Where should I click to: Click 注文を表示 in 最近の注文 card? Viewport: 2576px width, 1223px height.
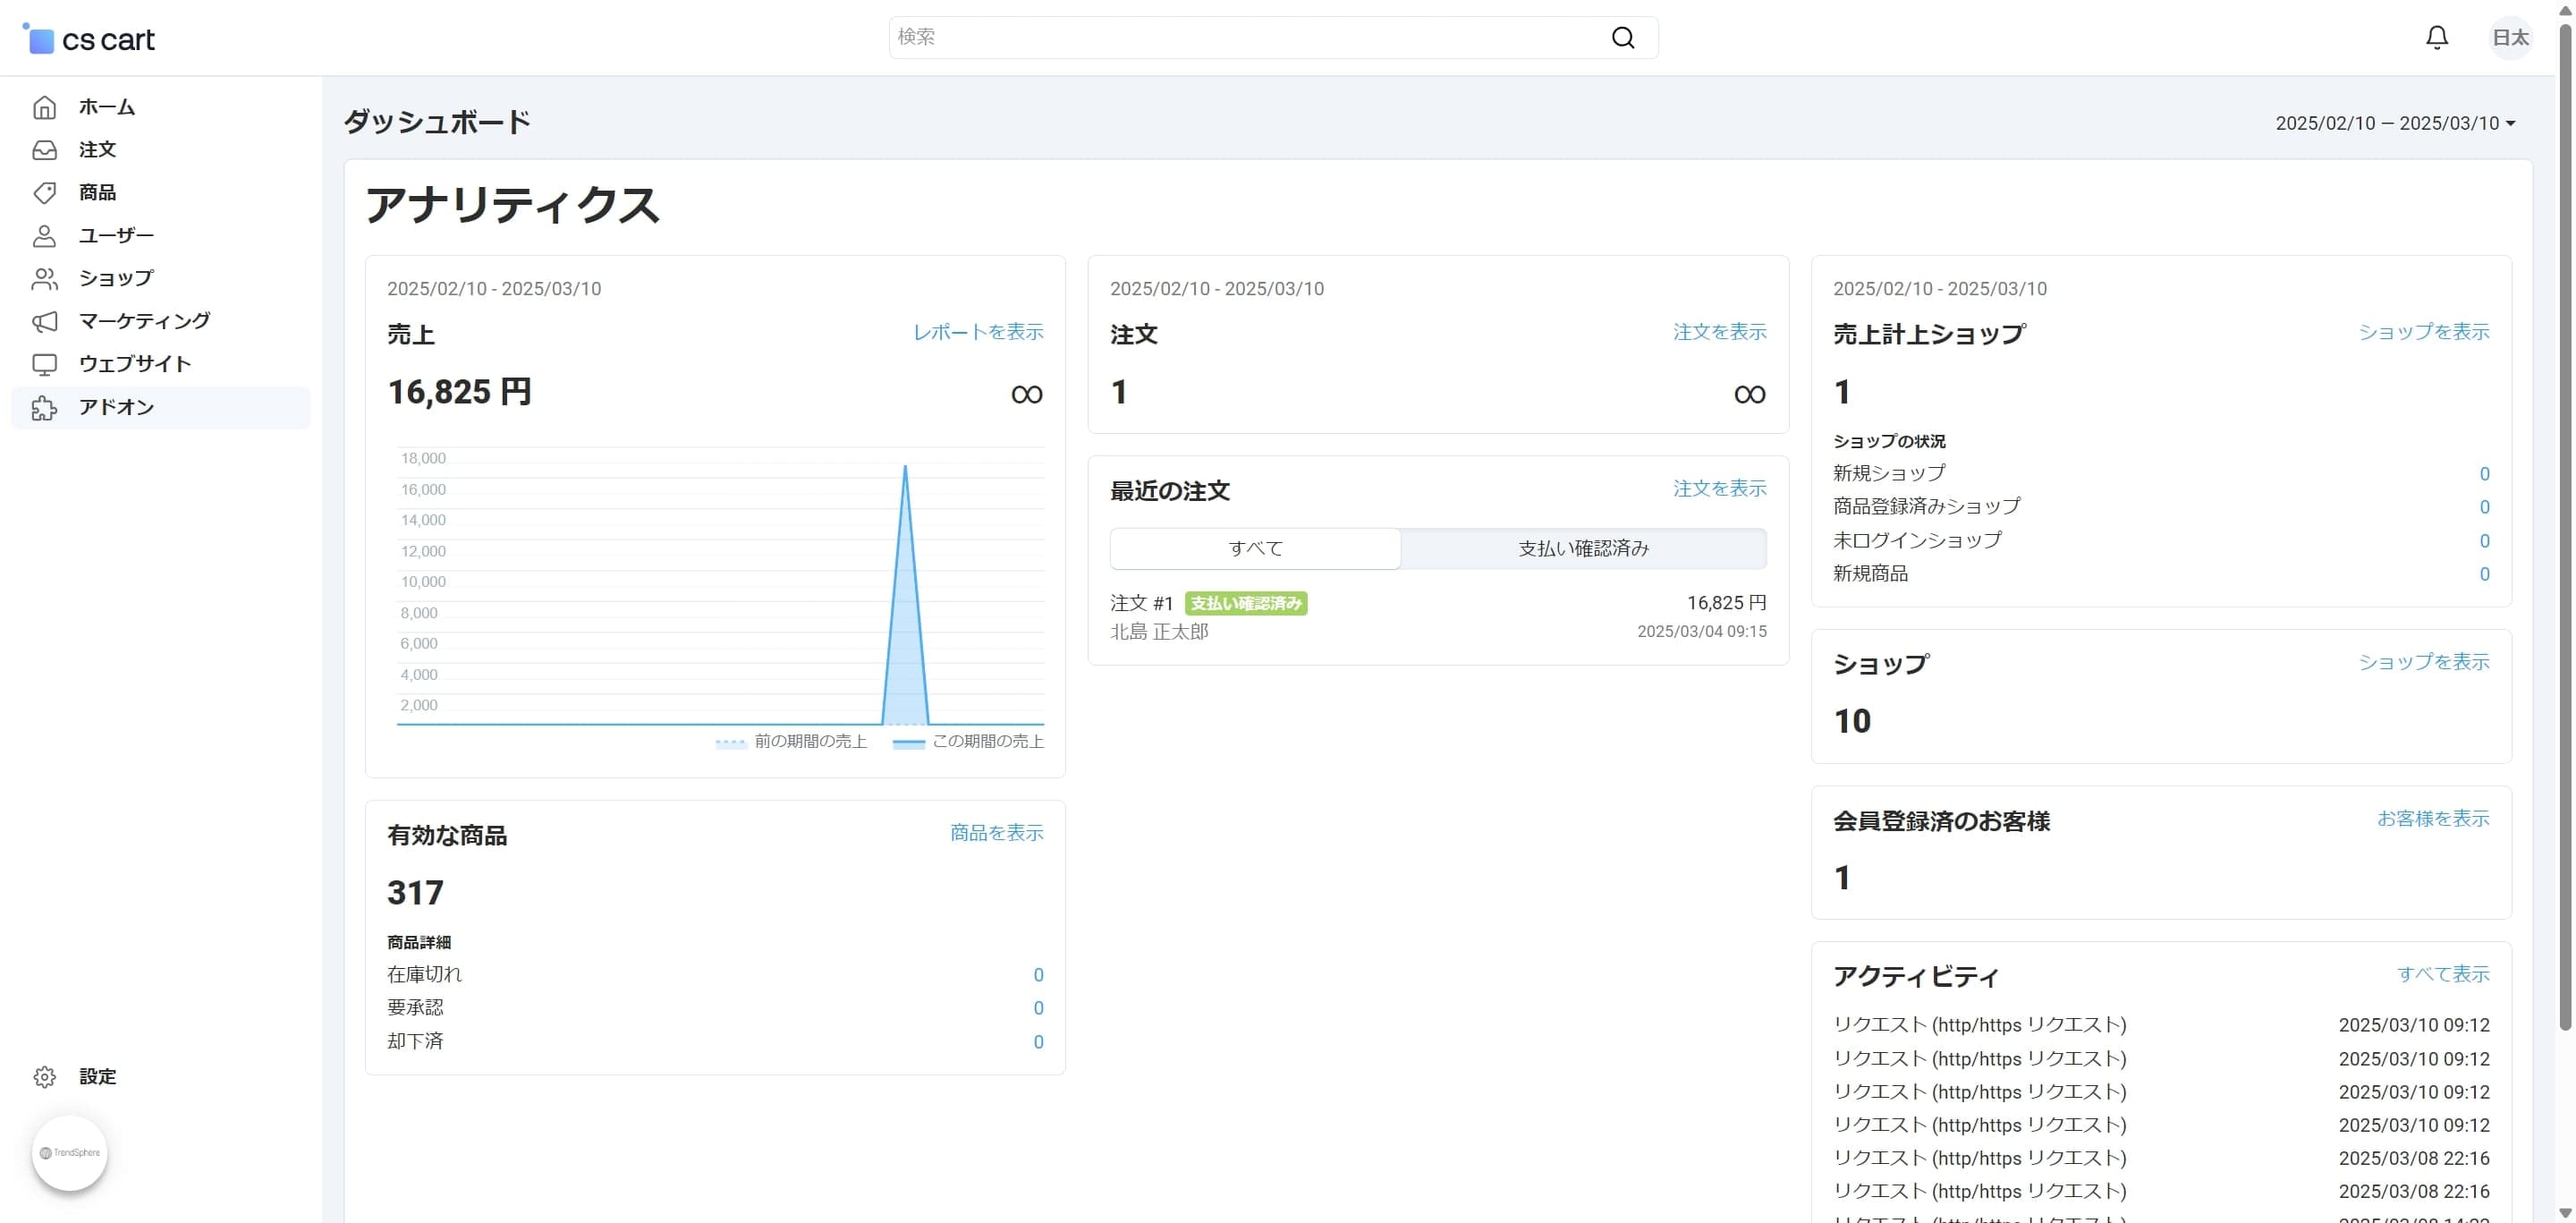1720,489
